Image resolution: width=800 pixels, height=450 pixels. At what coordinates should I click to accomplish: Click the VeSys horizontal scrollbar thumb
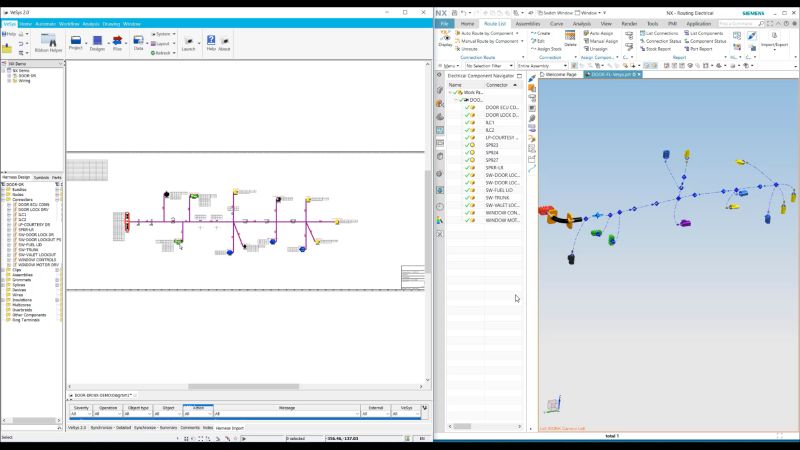(243, 387)
